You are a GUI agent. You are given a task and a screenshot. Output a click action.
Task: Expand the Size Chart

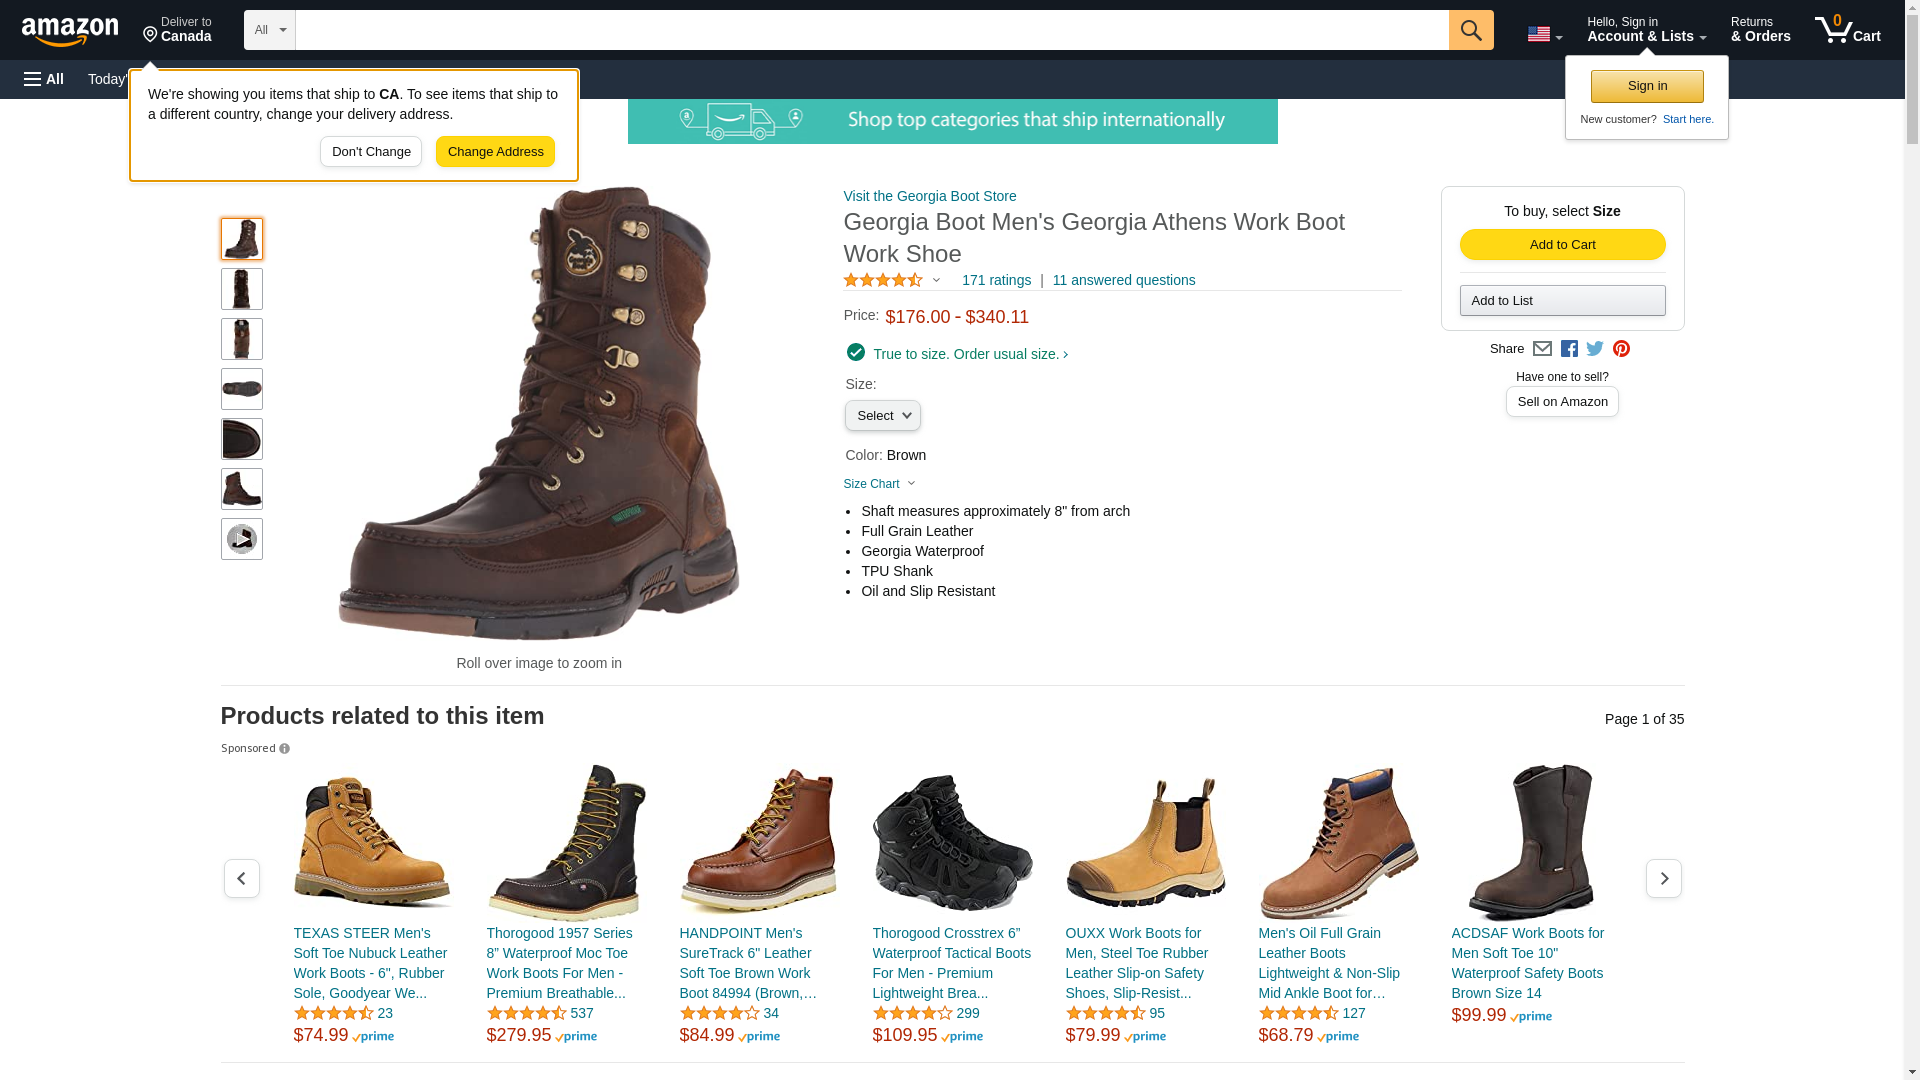(x=880, y=484)
